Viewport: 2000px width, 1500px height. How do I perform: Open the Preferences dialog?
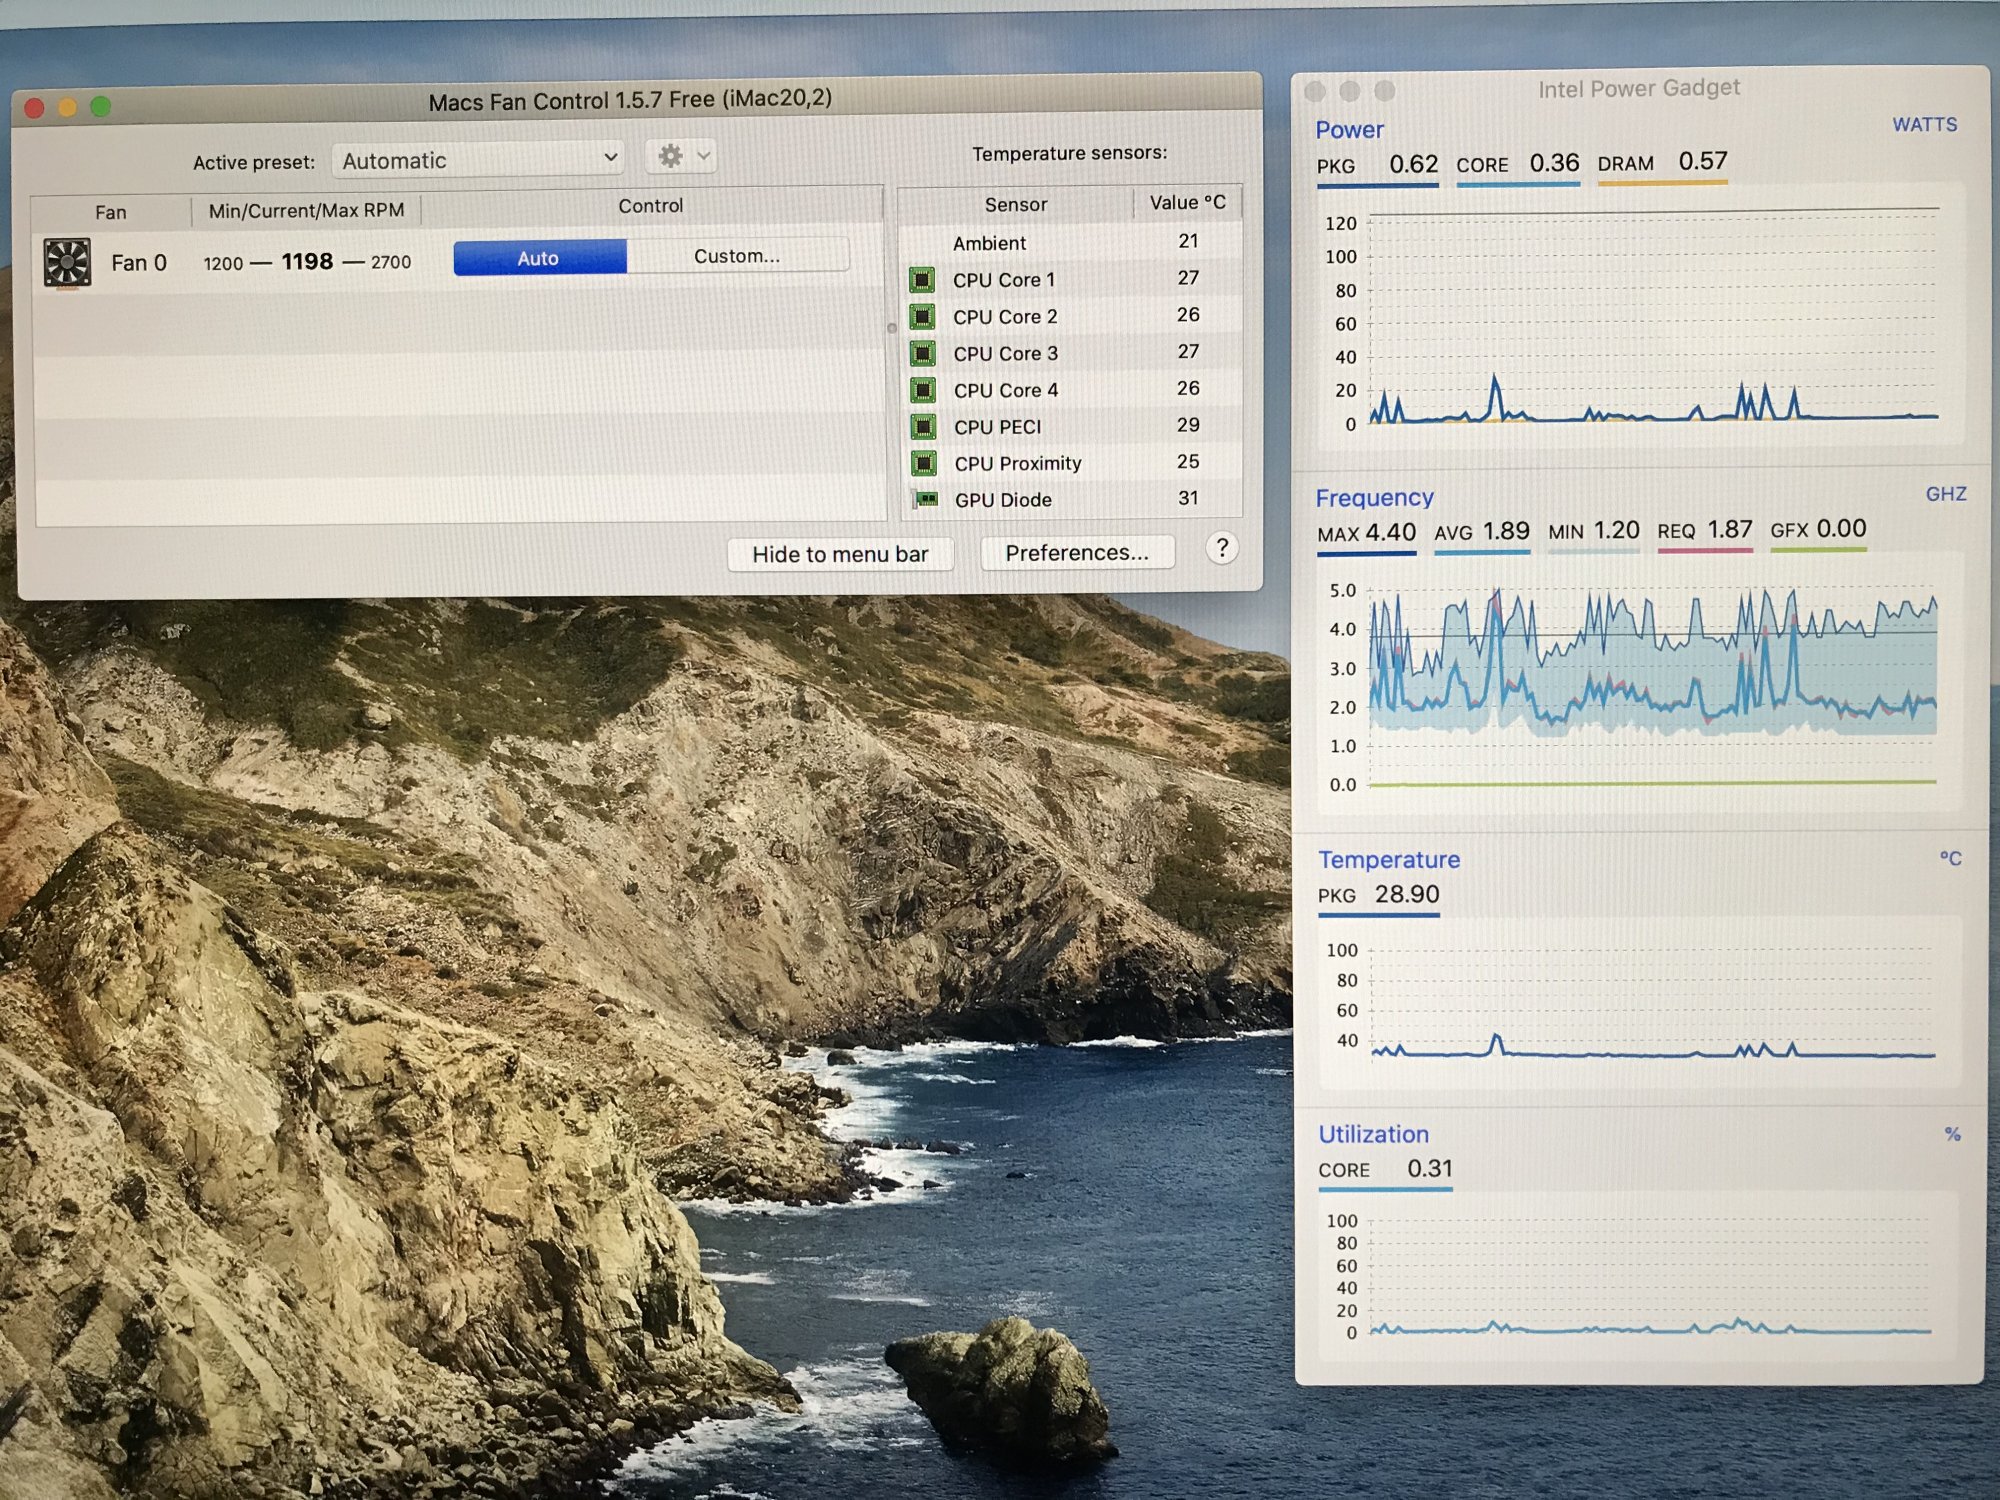coord(1076,553)
